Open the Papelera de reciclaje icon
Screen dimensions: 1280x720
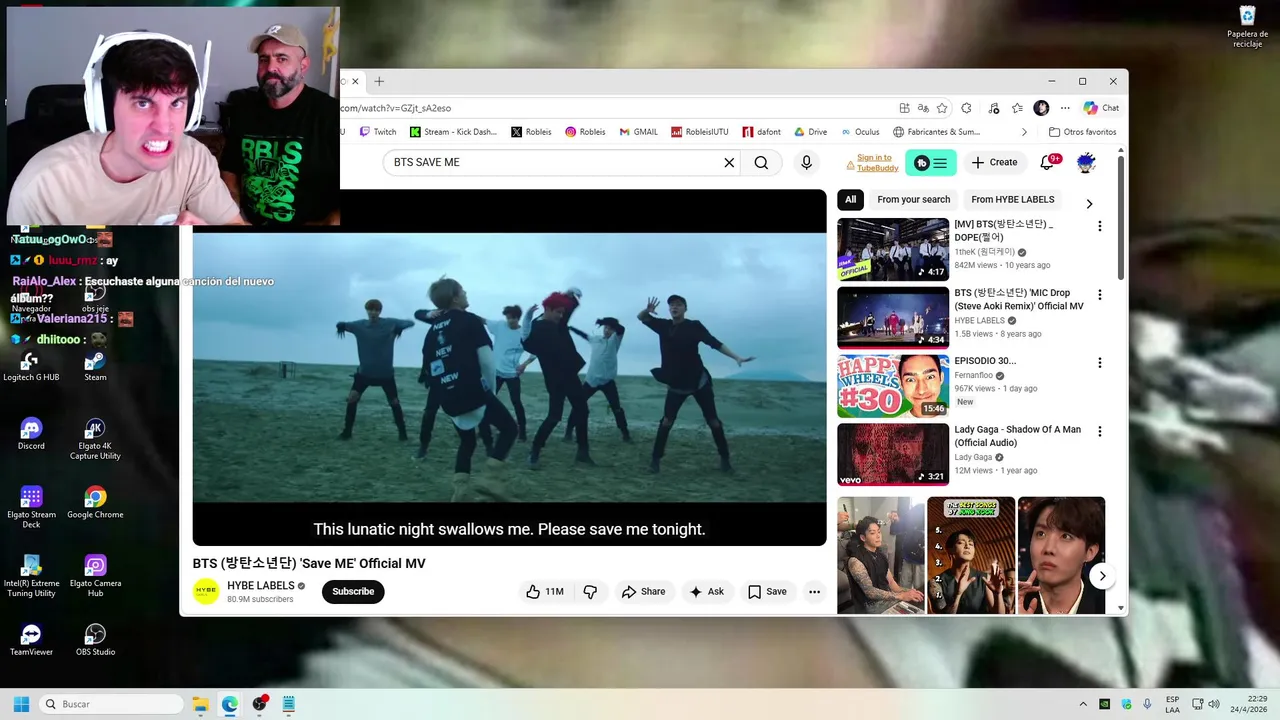coord(1247,26)
